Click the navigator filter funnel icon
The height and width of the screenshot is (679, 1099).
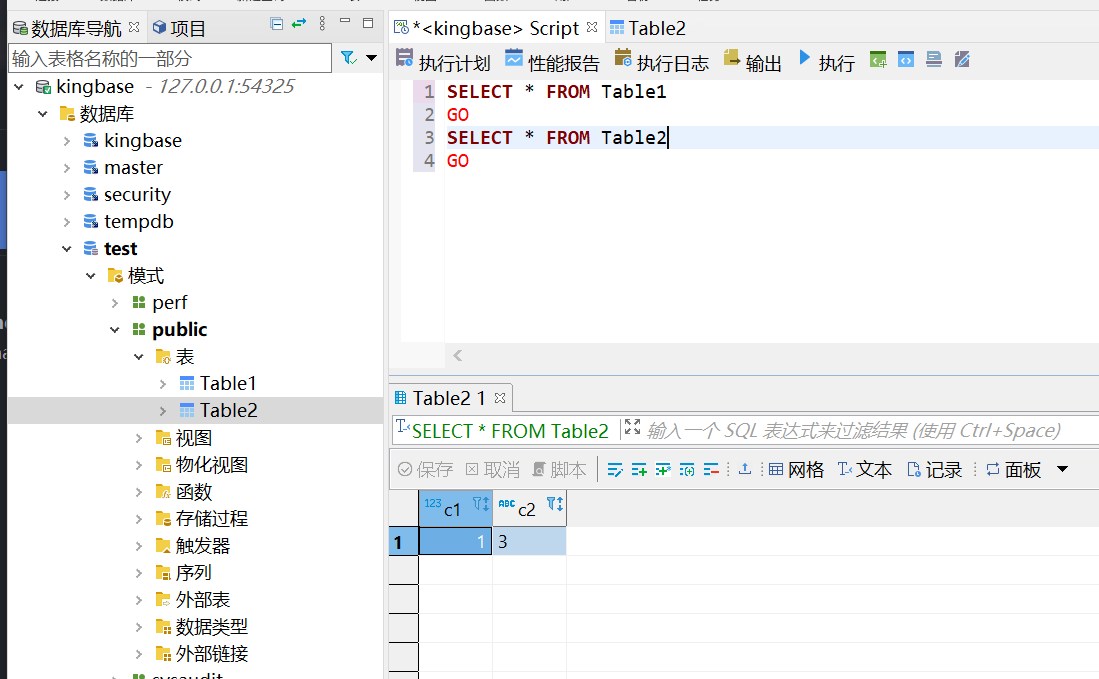(348, 57)
